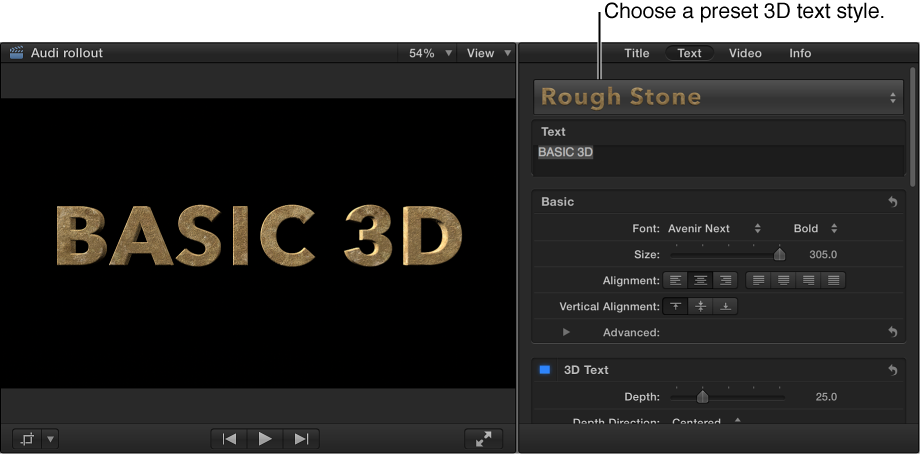Apply full justification to text

point(833,280)
